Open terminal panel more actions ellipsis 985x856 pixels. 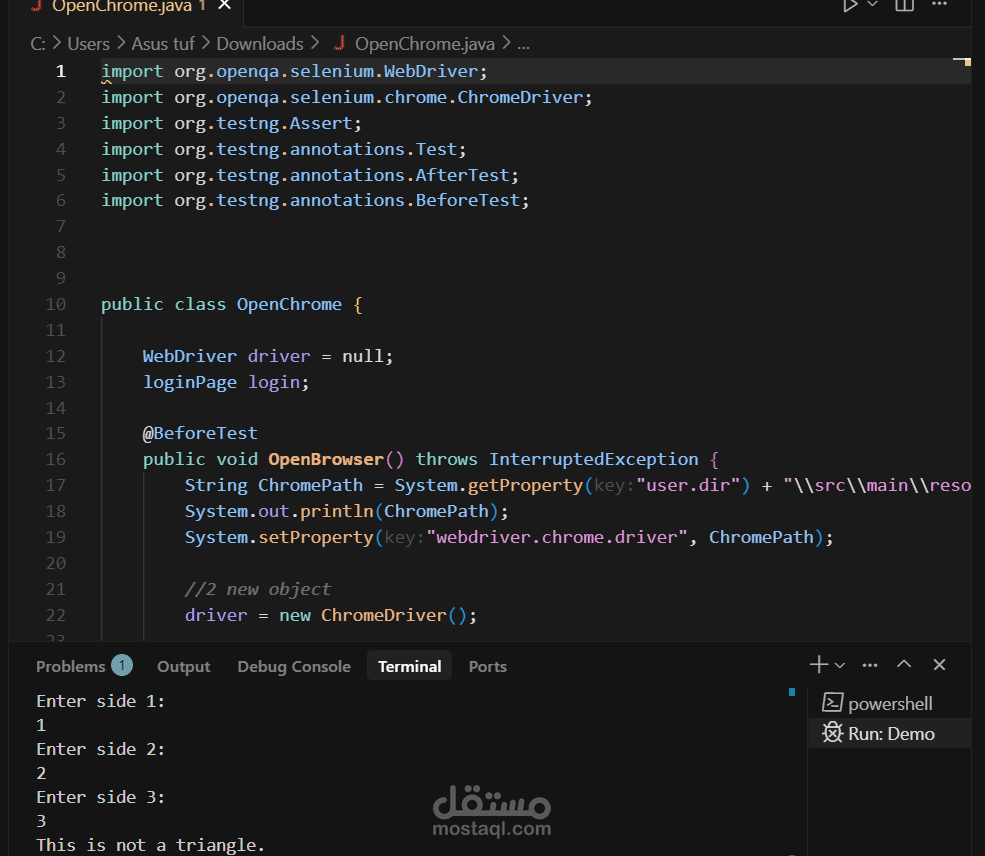(869, 664)
